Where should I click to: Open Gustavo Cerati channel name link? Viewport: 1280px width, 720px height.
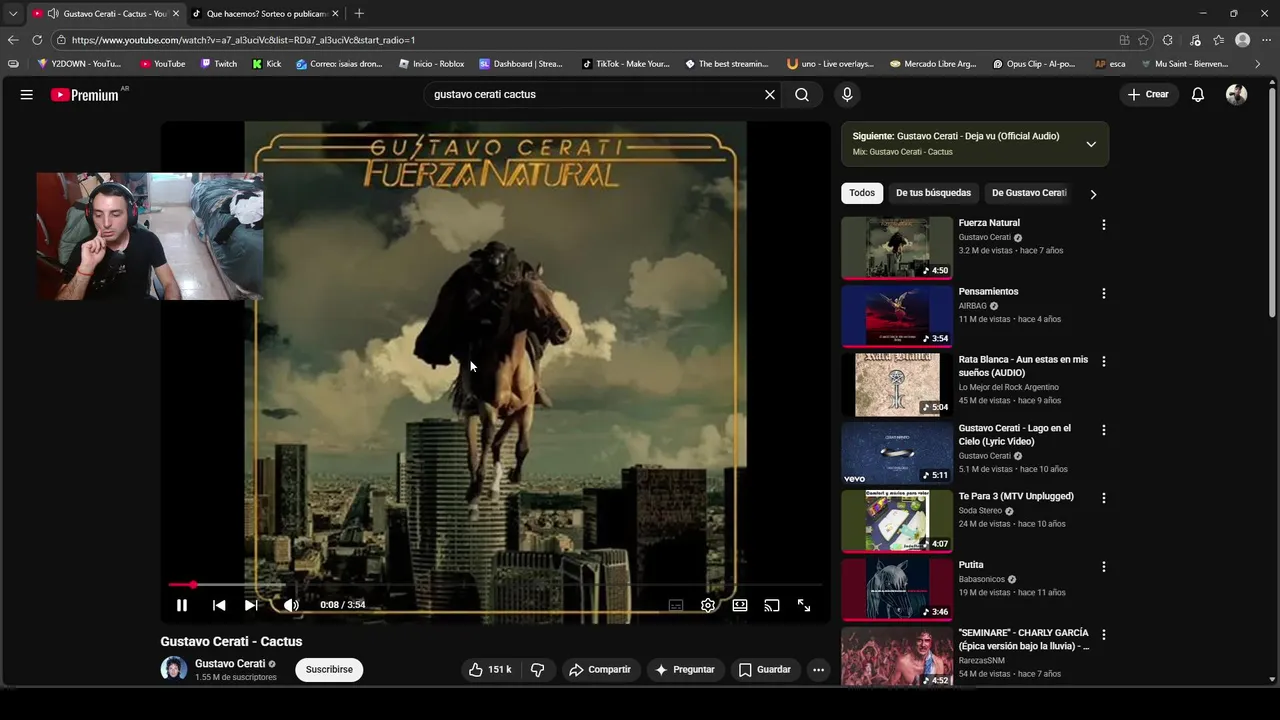(230, 664)
